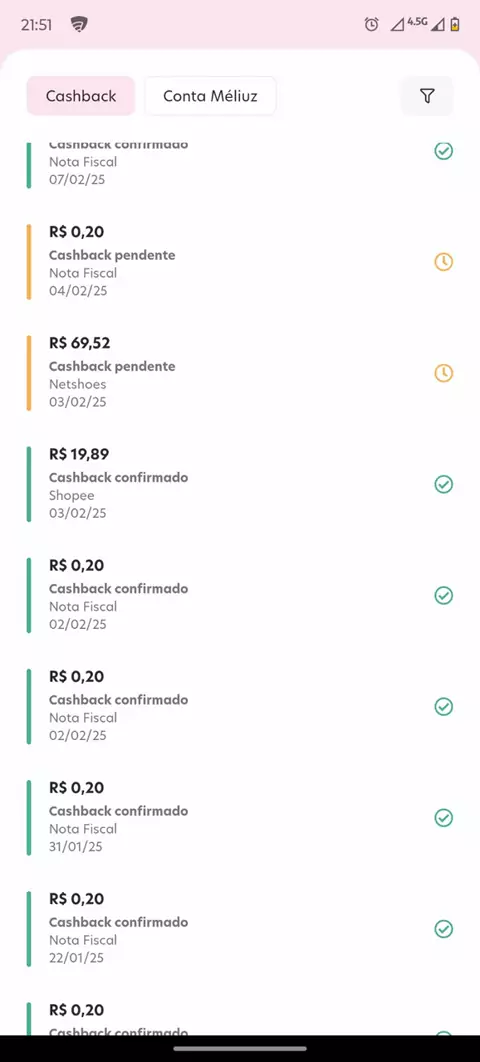Tap pending clock icon dated 04/02/25
This screenshot has height=1062, width=480.
[x=443, y=262]
